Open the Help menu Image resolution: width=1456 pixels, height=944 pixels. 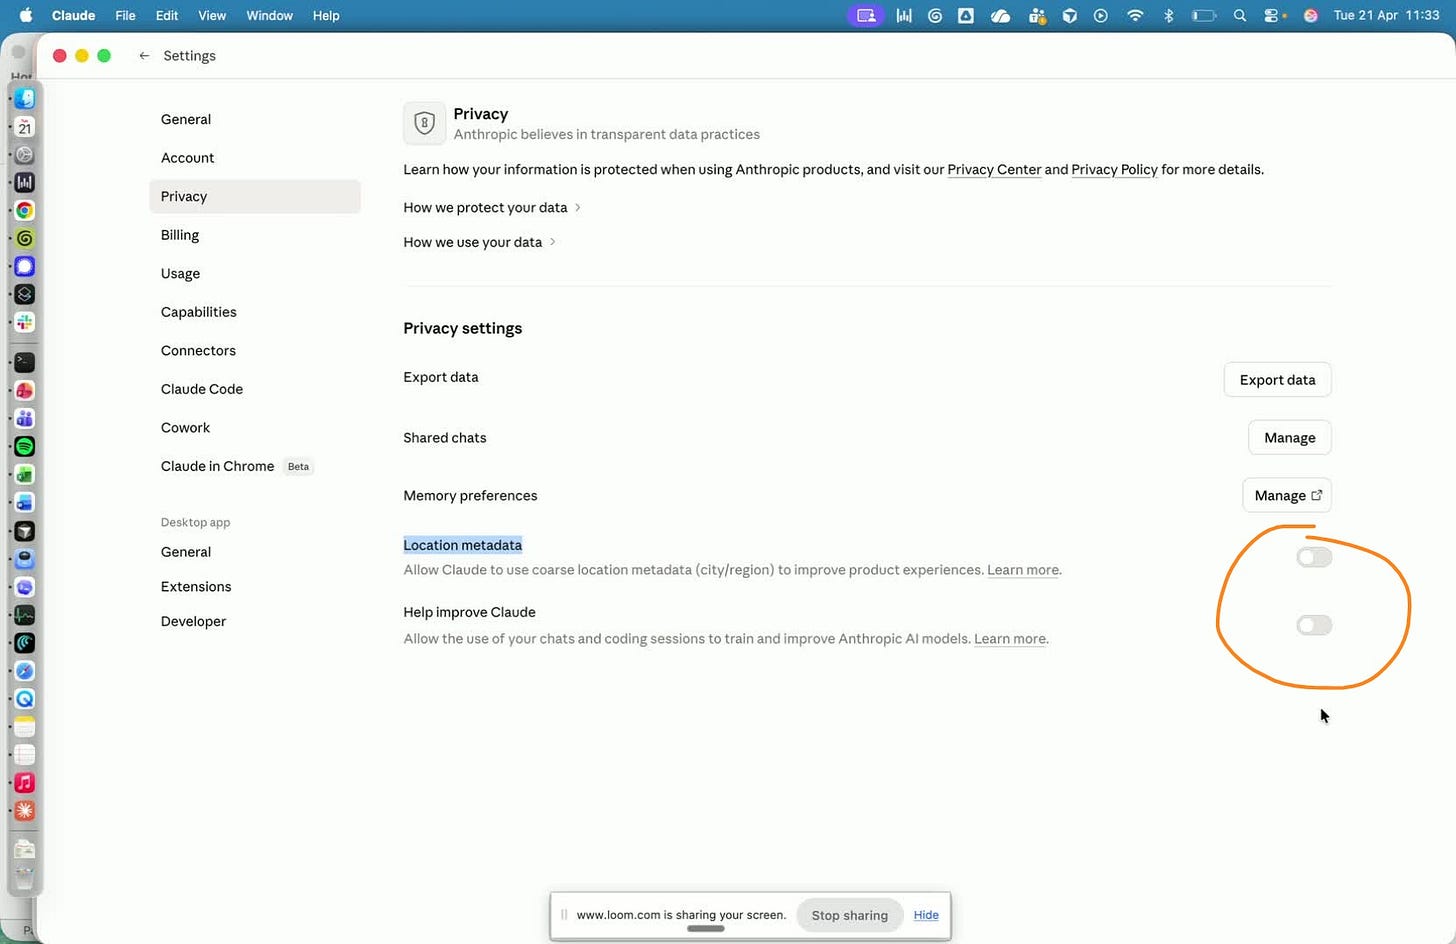tap(326, 15)
